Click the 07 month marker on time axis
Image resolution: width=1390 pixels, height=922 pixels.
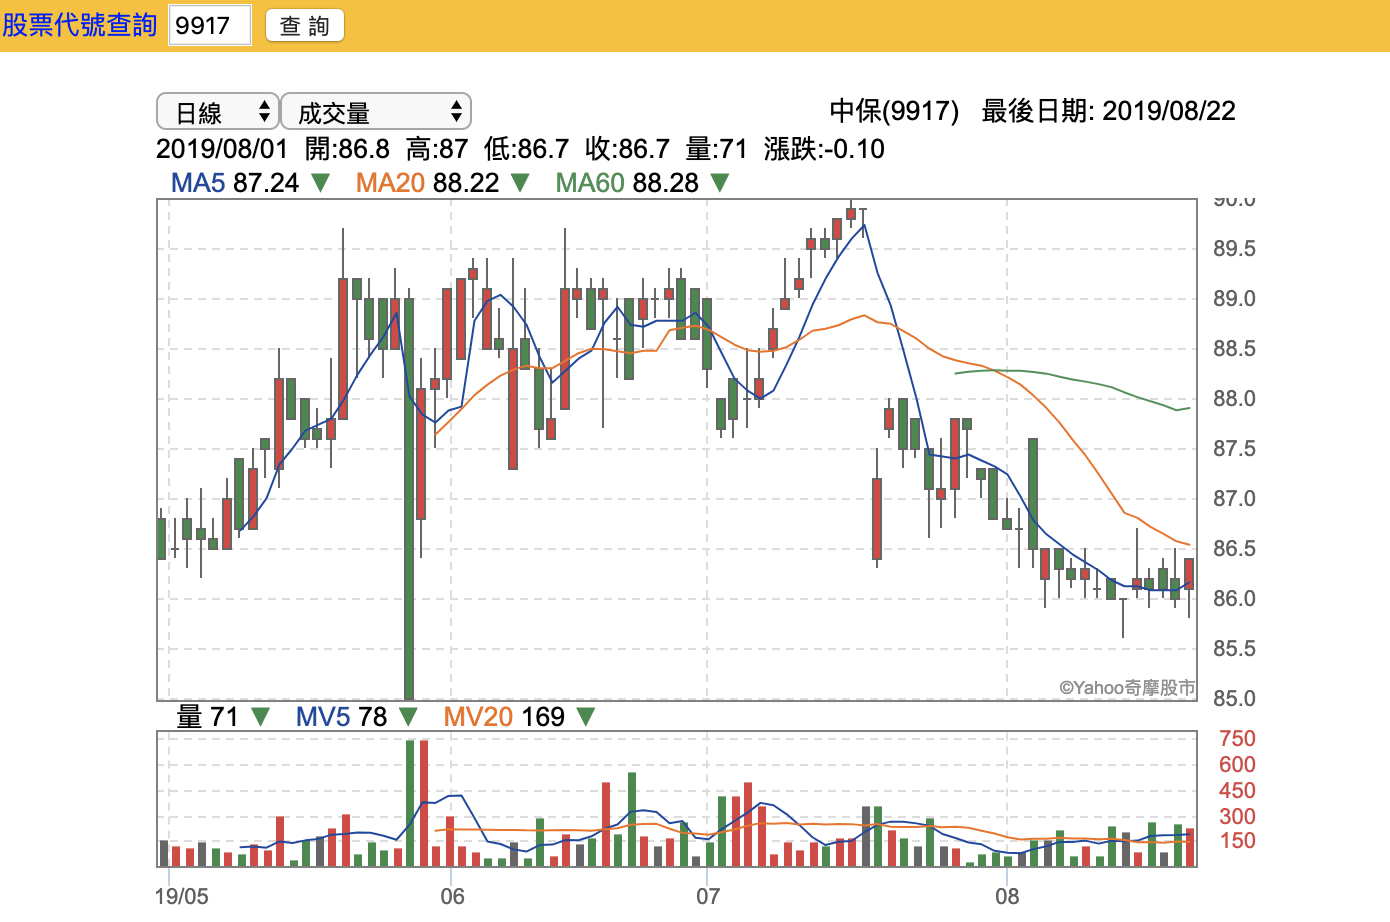[708, 895]
